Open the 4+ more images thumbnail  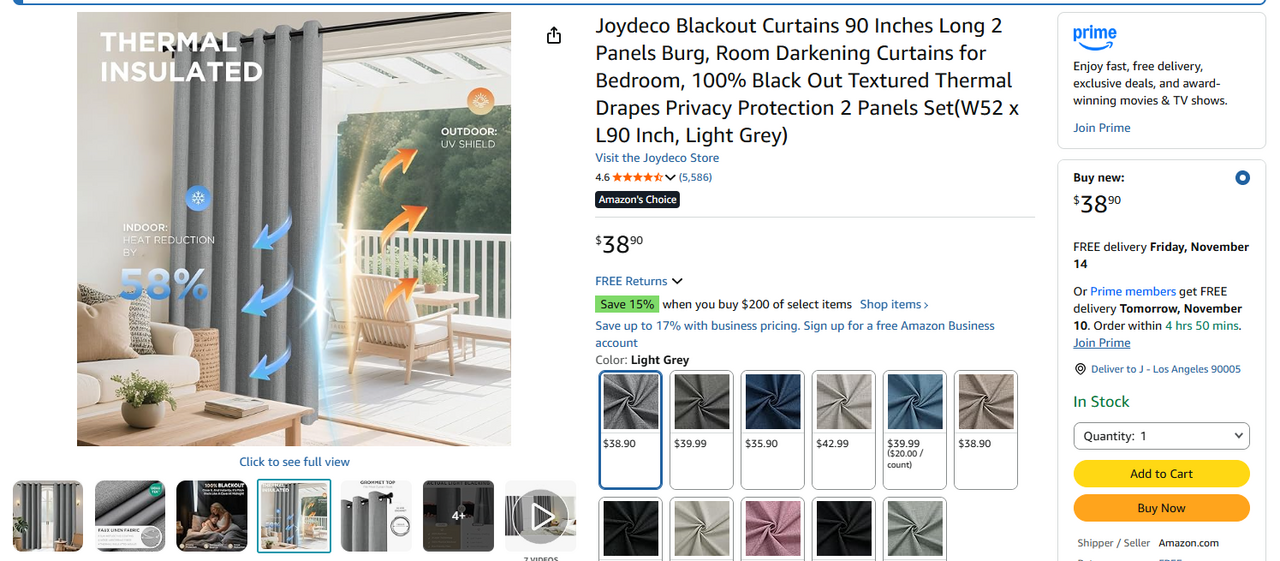point(458,516)
